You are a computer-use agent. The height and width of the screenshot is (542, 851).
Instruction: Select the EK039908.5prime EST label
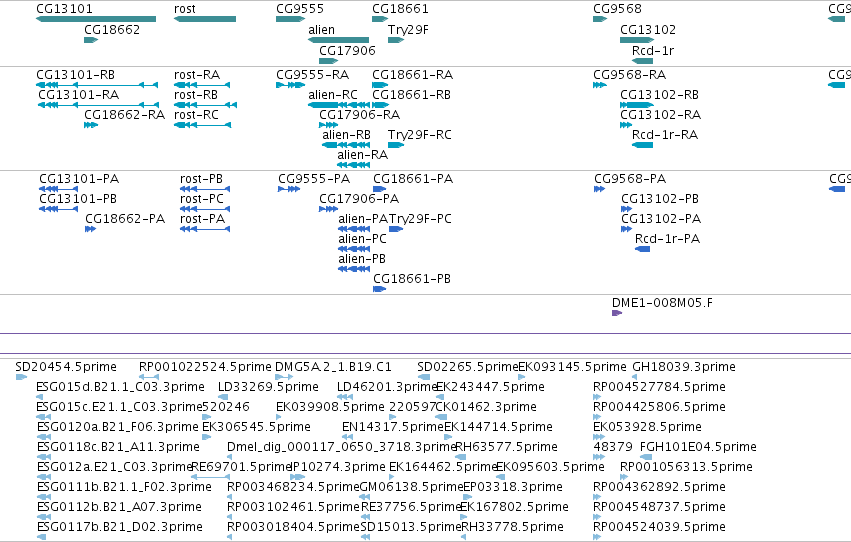[x=330, y=407]
